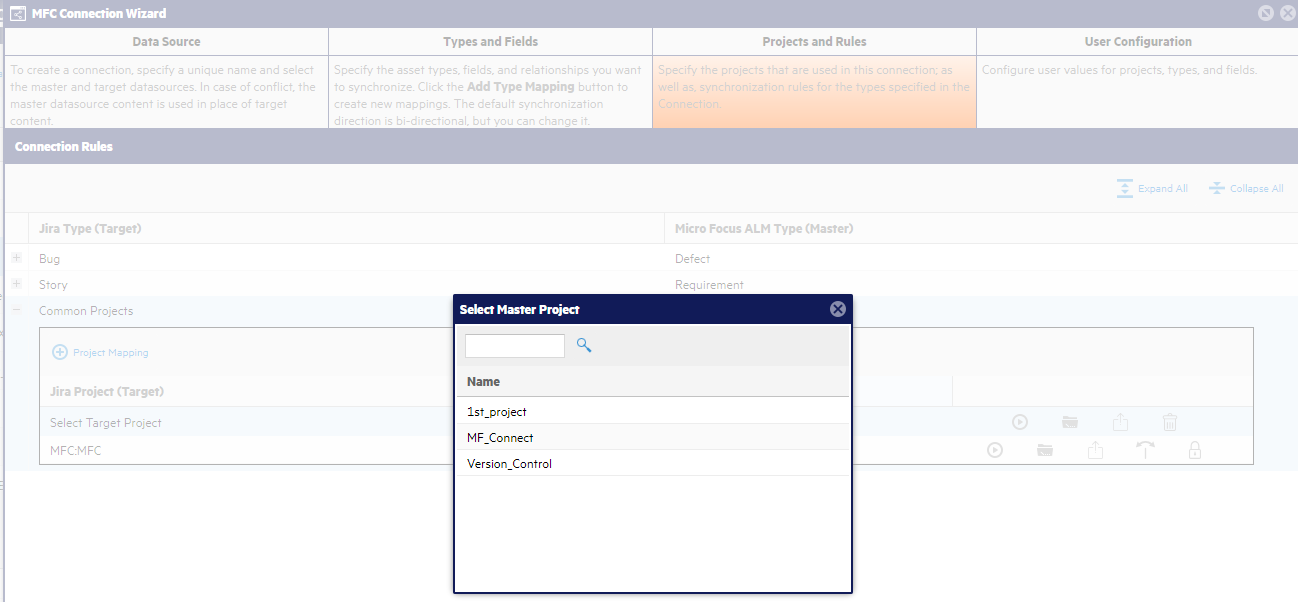
Task: Collapse the Common Projects section
Action: point(15,311)
